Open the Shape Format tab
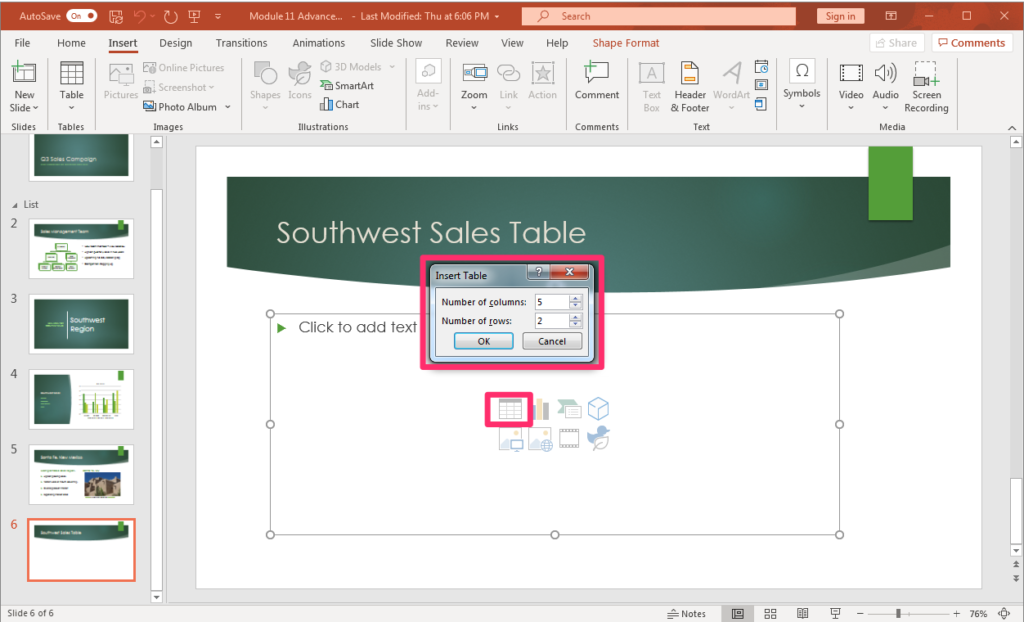Image resolution: width=1024 pixels, height=622 pixels. pos(625,43)
